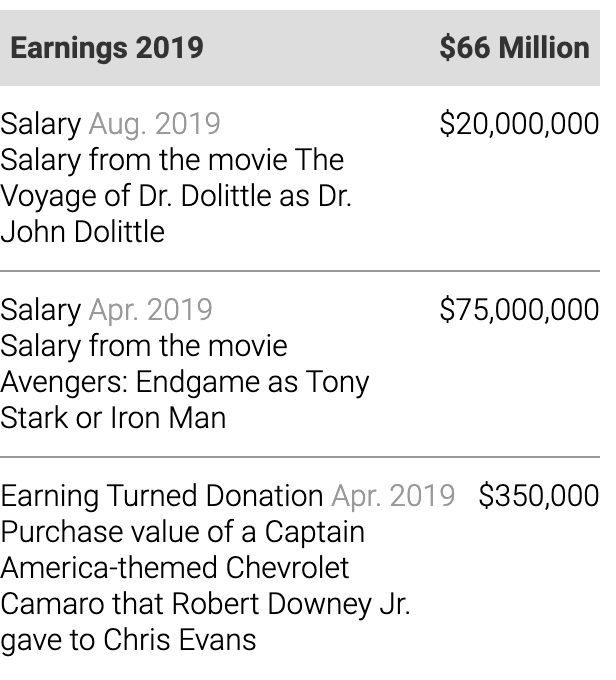Click "Salary" label in the Avengers entry
This screenshot has width=616, height=680.
pyautogui.click(x=40, y=310)
